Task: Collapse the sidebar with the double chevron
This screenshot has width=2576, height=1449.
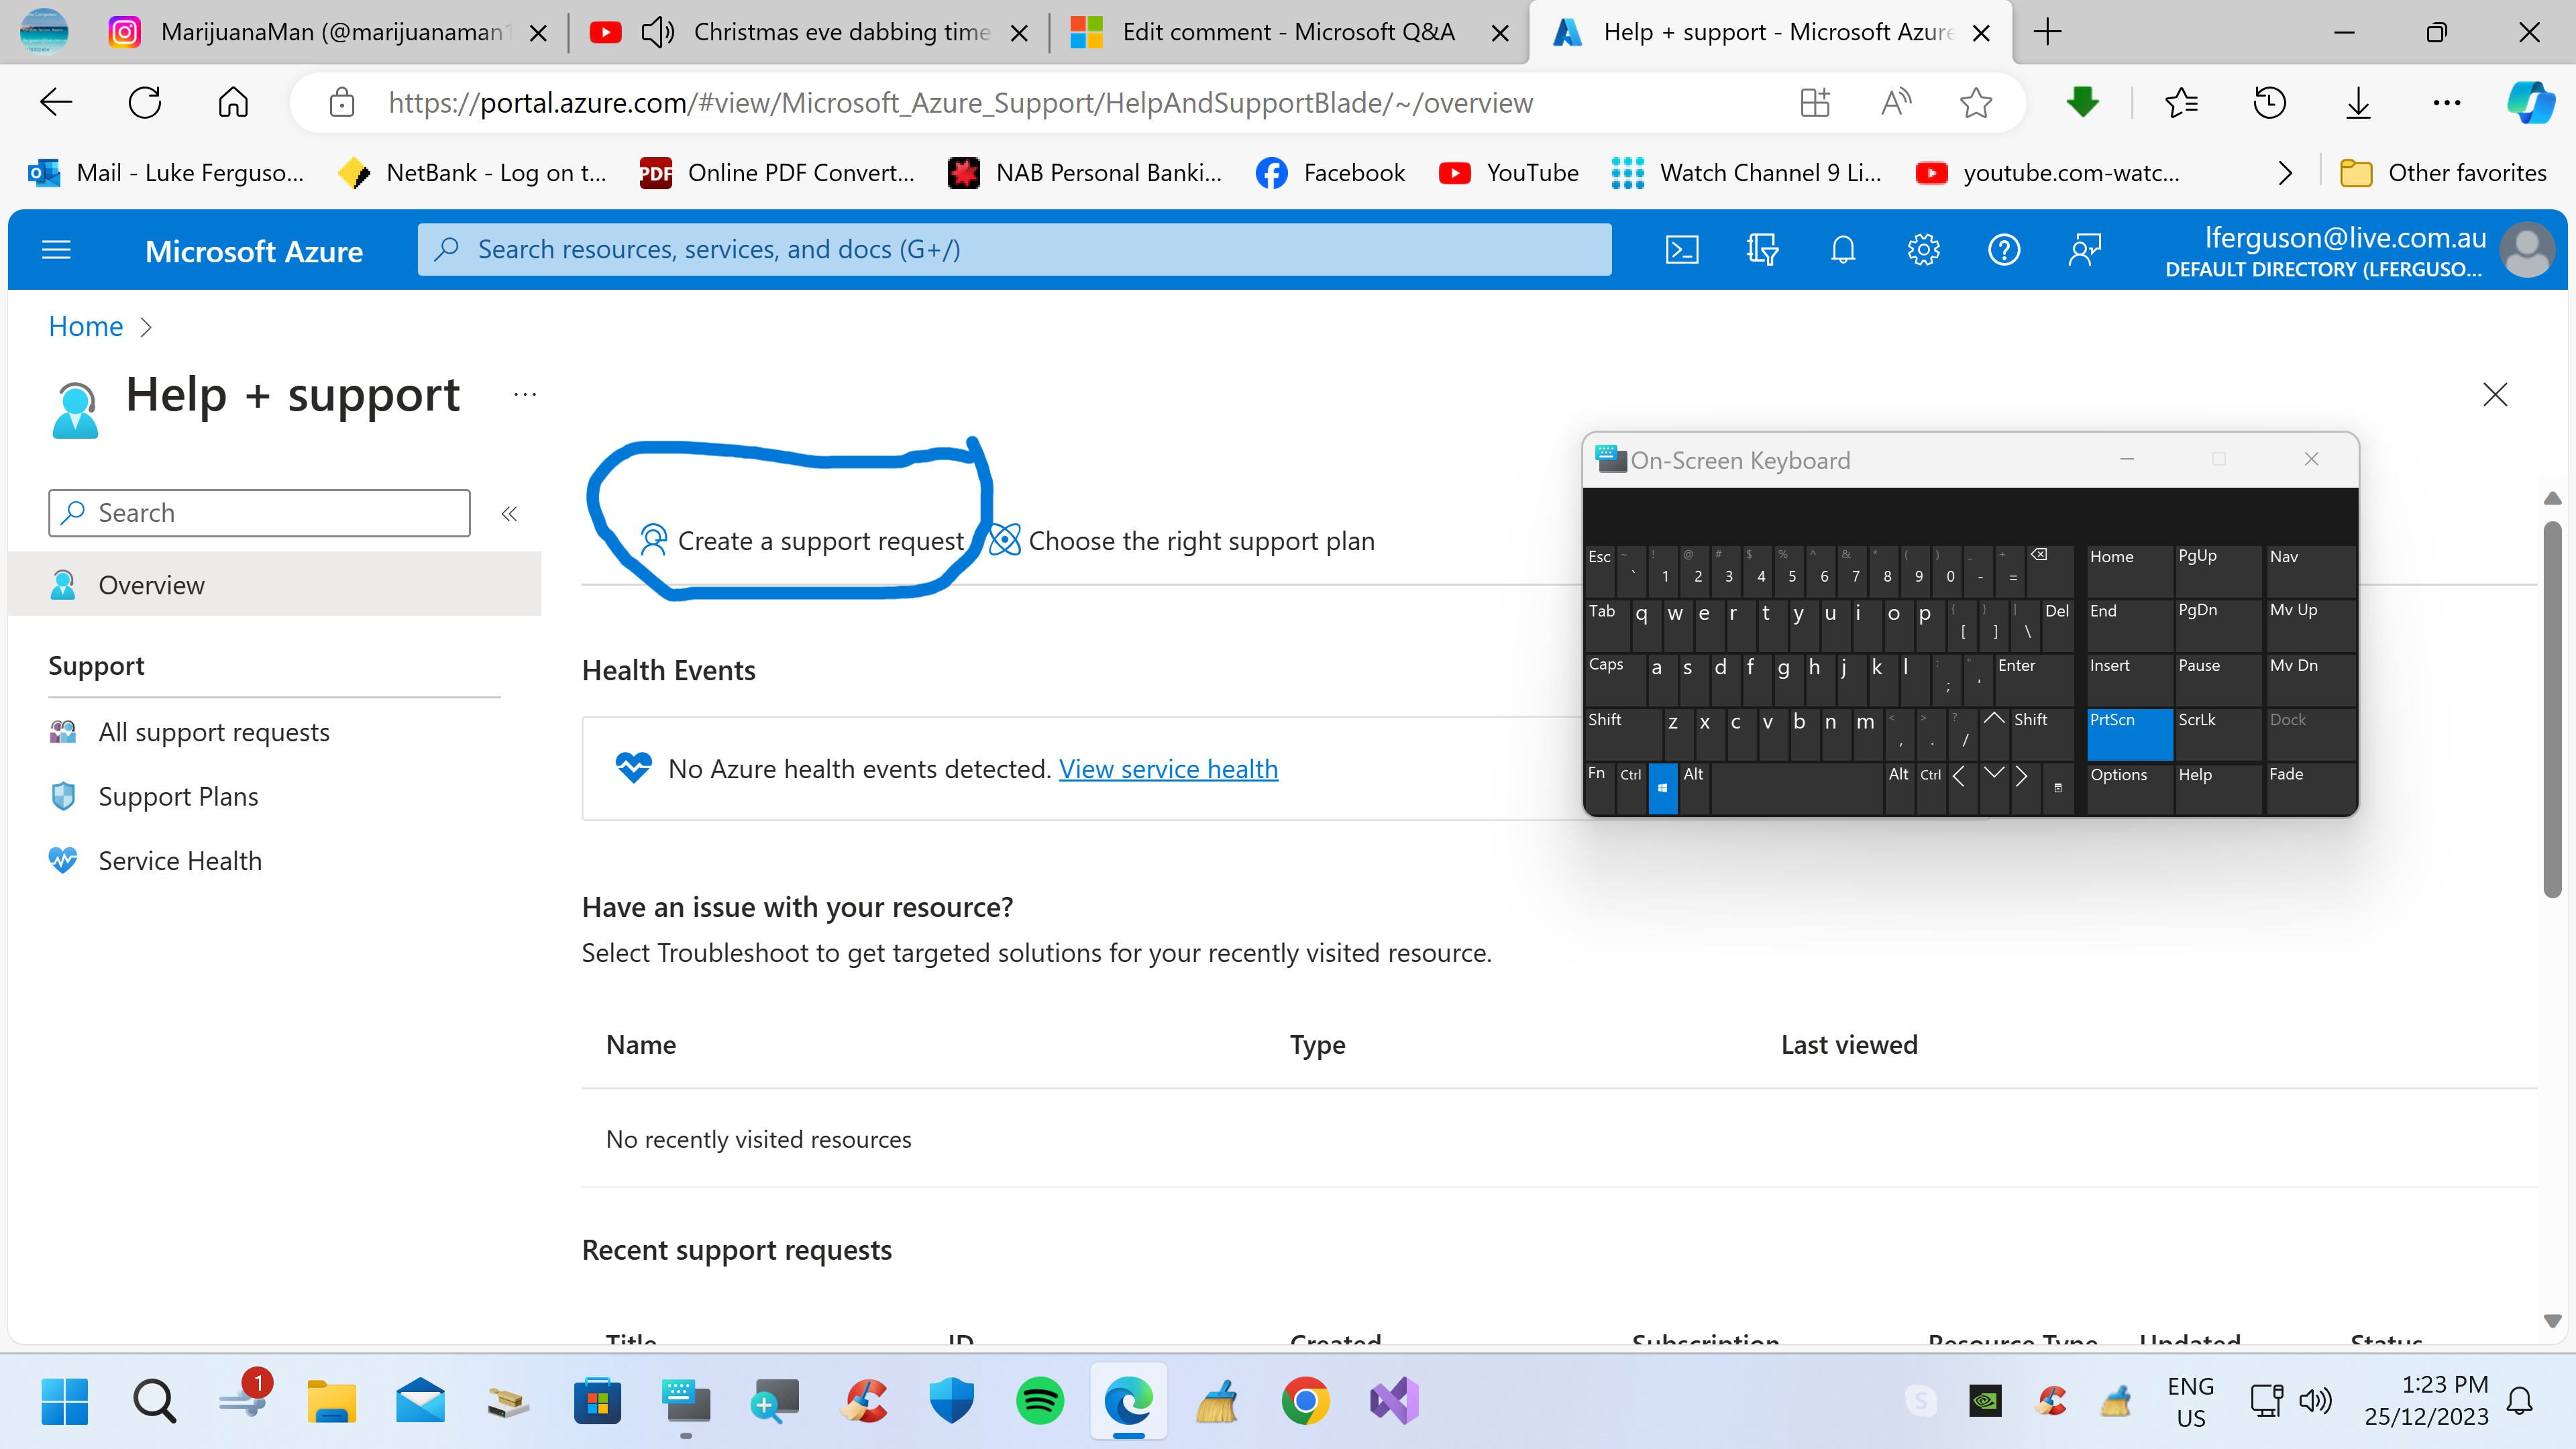Action: click(x=508, y=513)
